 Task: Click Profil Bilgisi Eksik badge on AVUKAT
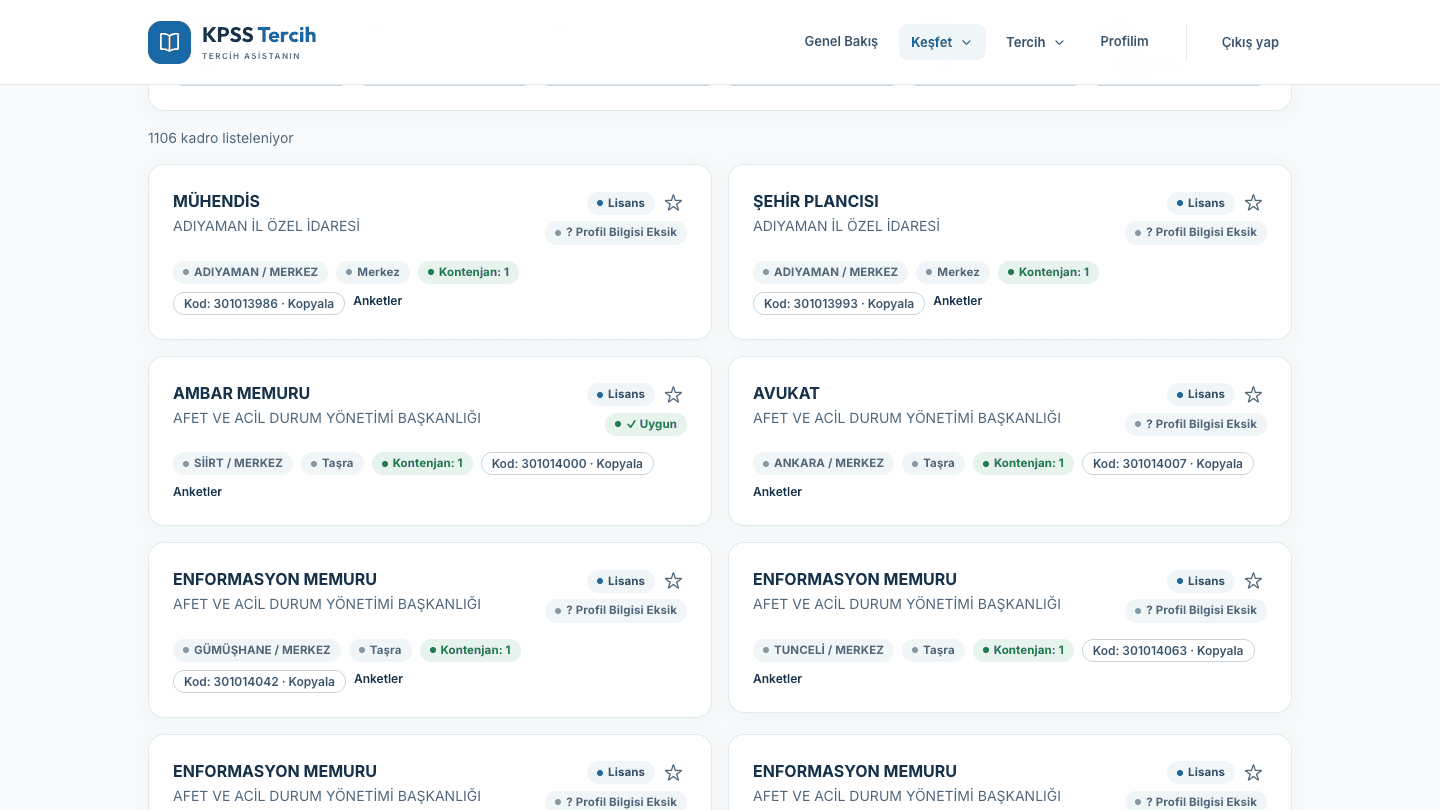tap(1196, 424)
